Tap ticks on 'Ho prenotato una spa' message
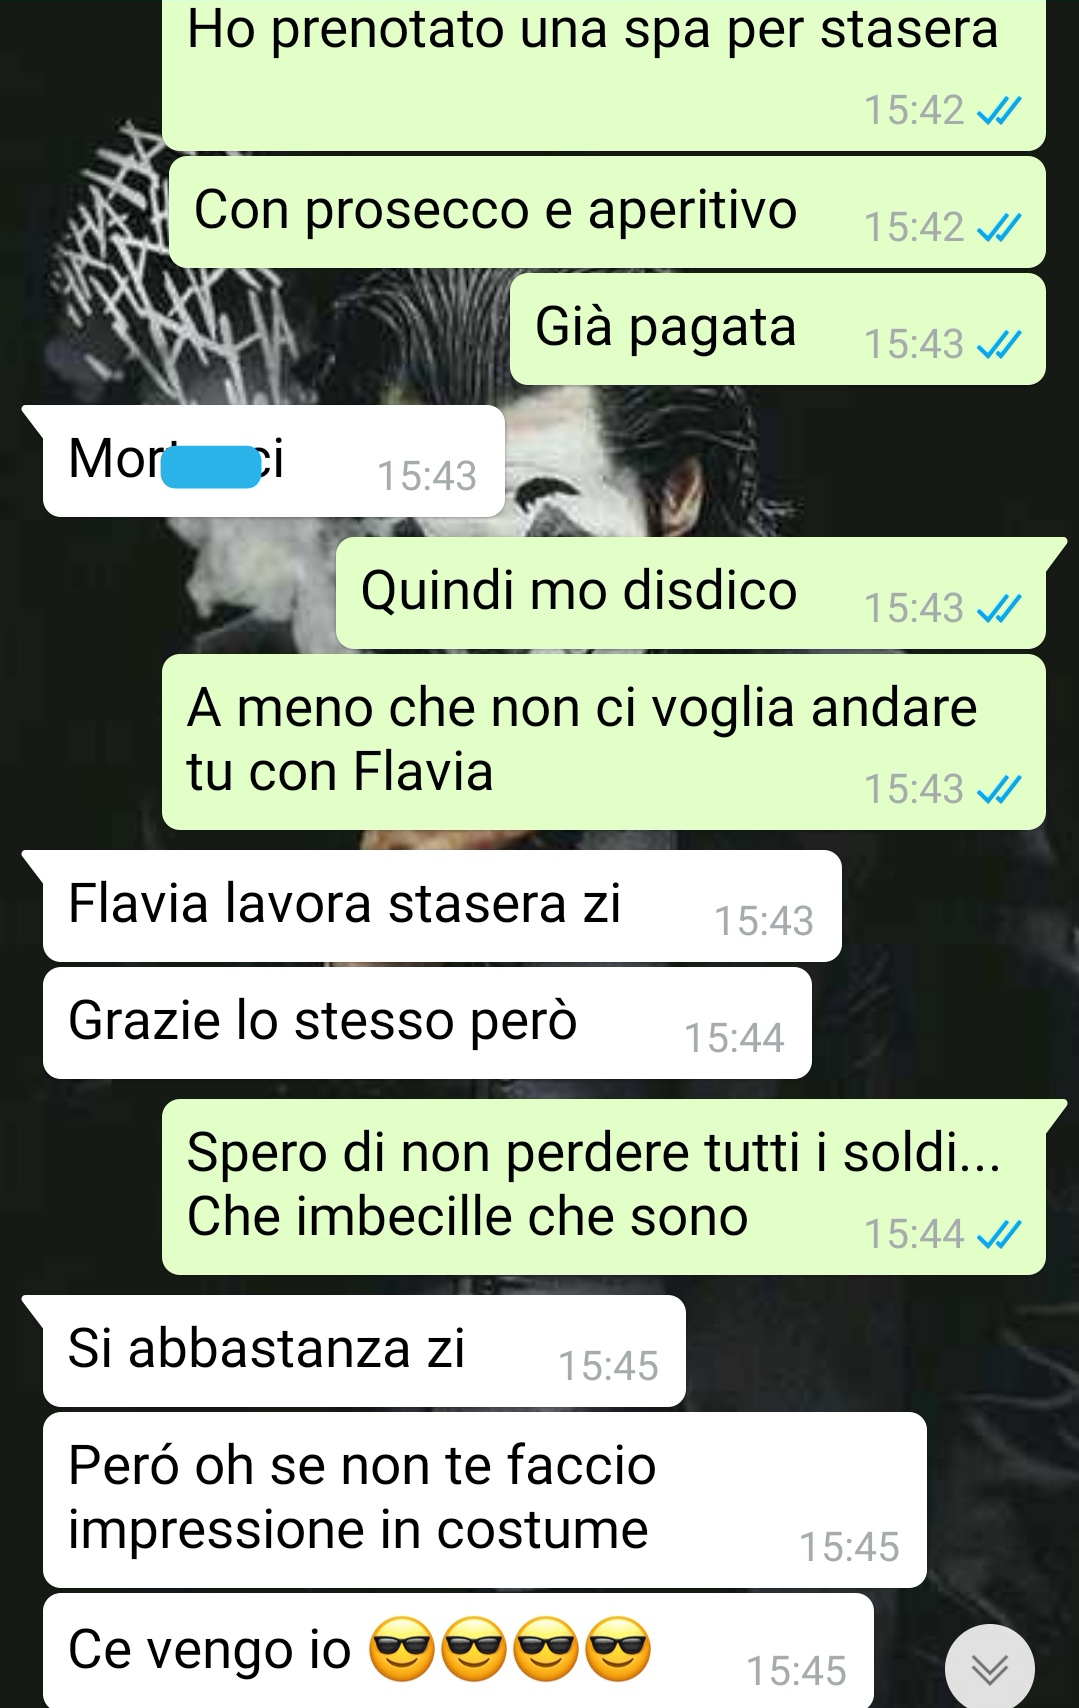1079x1708 pixels. coord(998,111)
